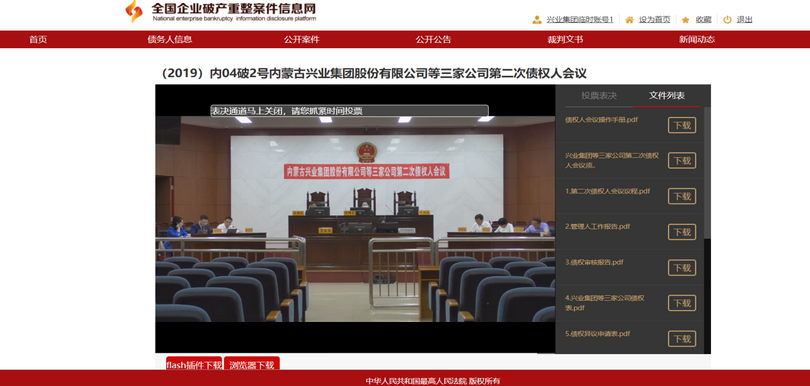Click file name 3.债权审核报告.pdf
The width and height of the screenshot is (810, 386).
click(594, 262)
